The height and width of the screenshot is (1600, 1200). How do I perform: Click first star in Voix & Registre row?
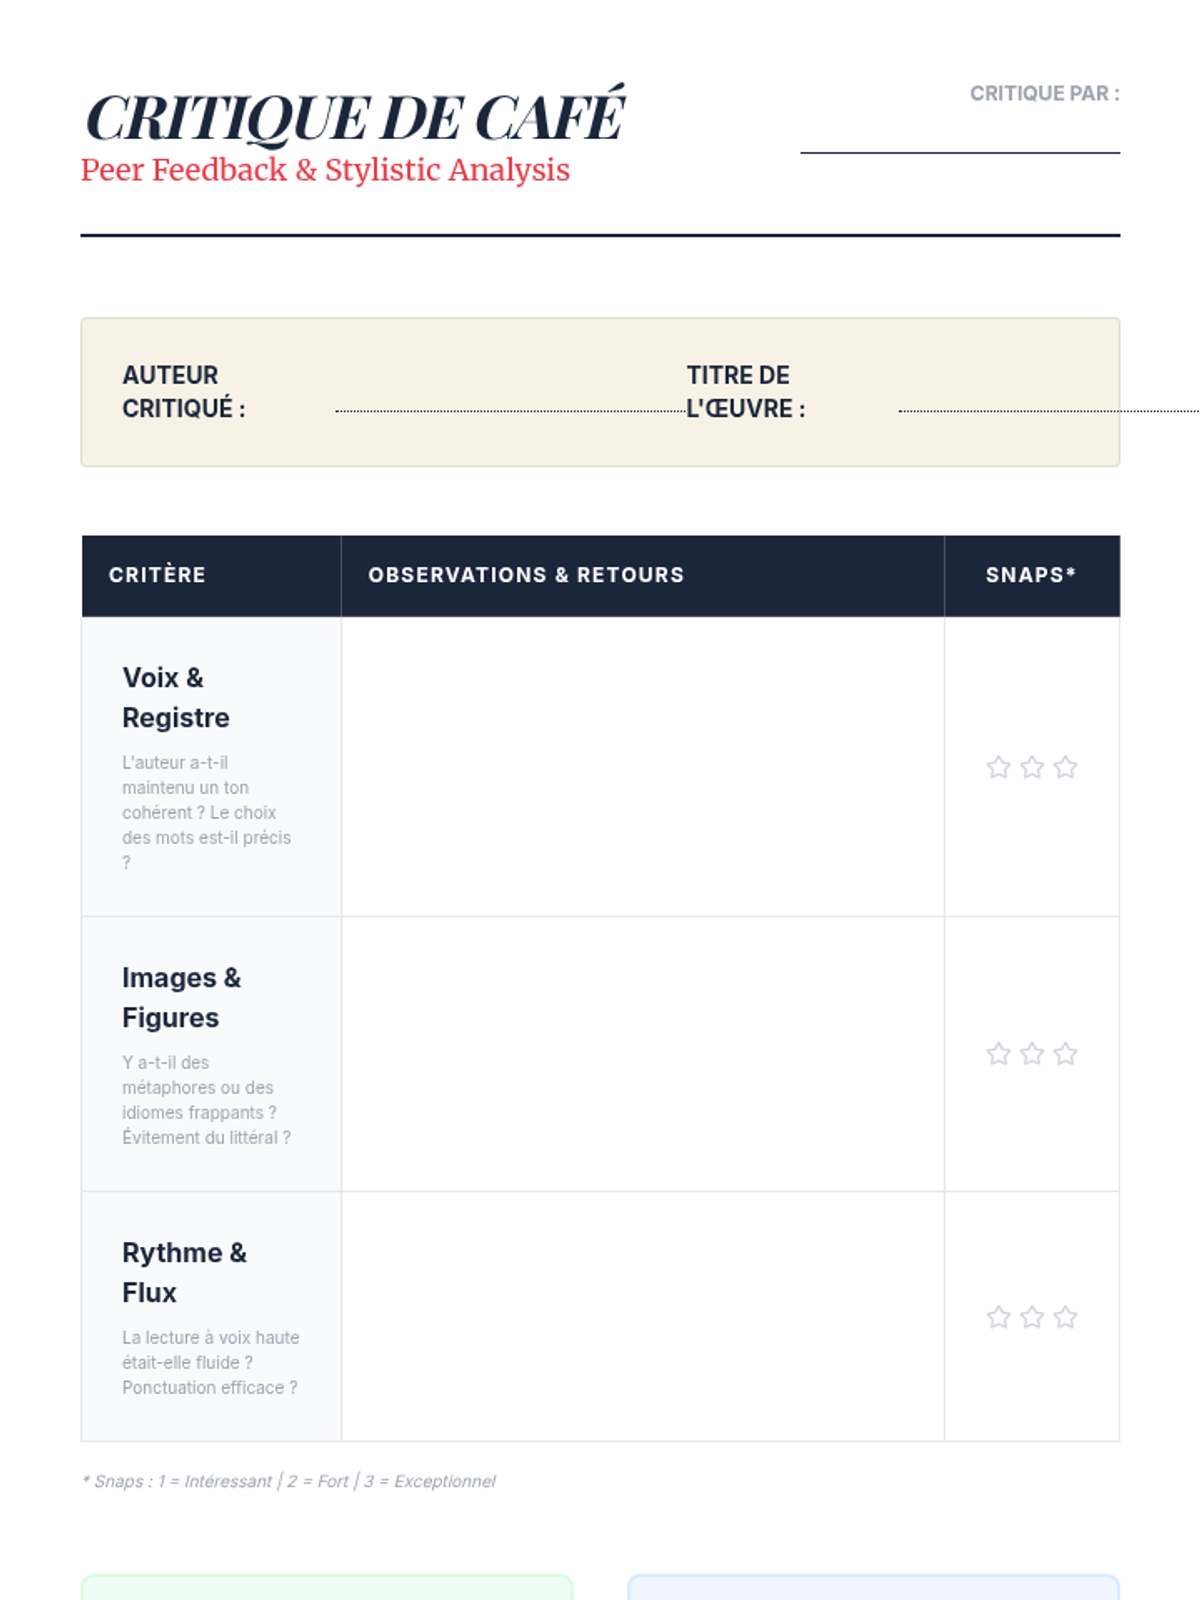[998, 767]
